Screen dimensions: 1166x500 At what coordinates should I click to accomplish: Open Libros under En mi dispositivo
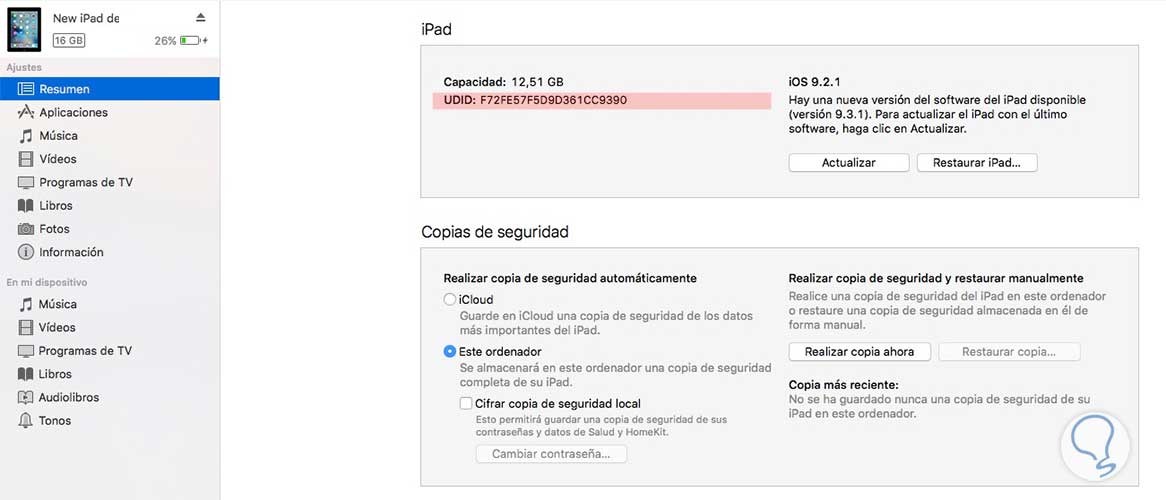55,374
